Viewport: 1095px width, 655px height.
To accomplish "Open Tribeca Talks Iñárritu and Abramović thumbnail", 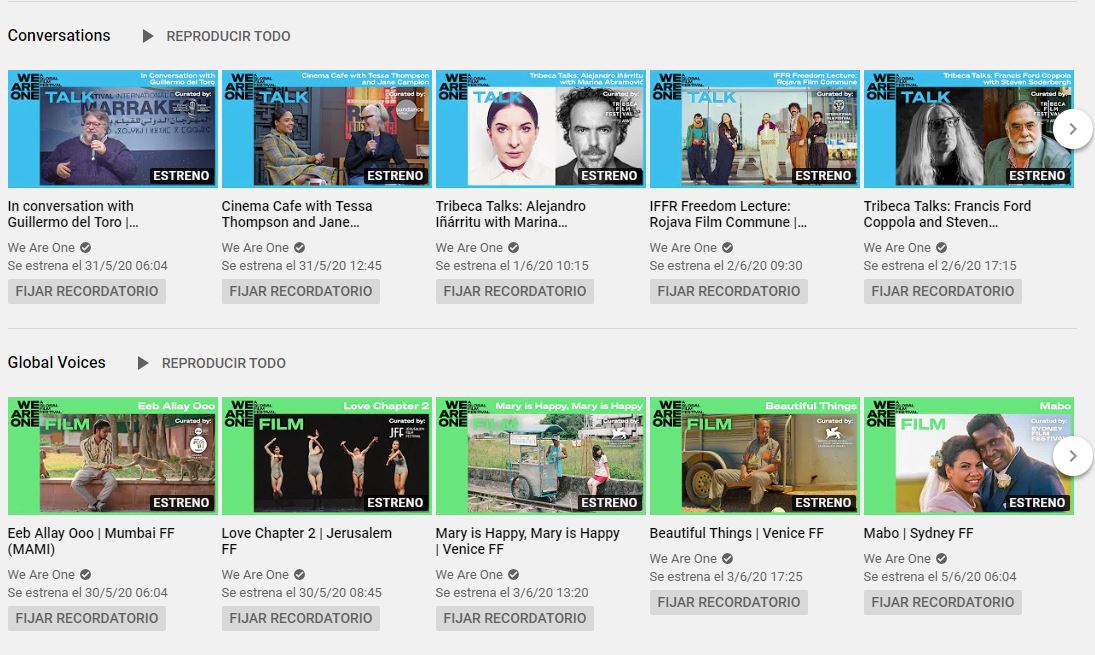I will [541, 128].
